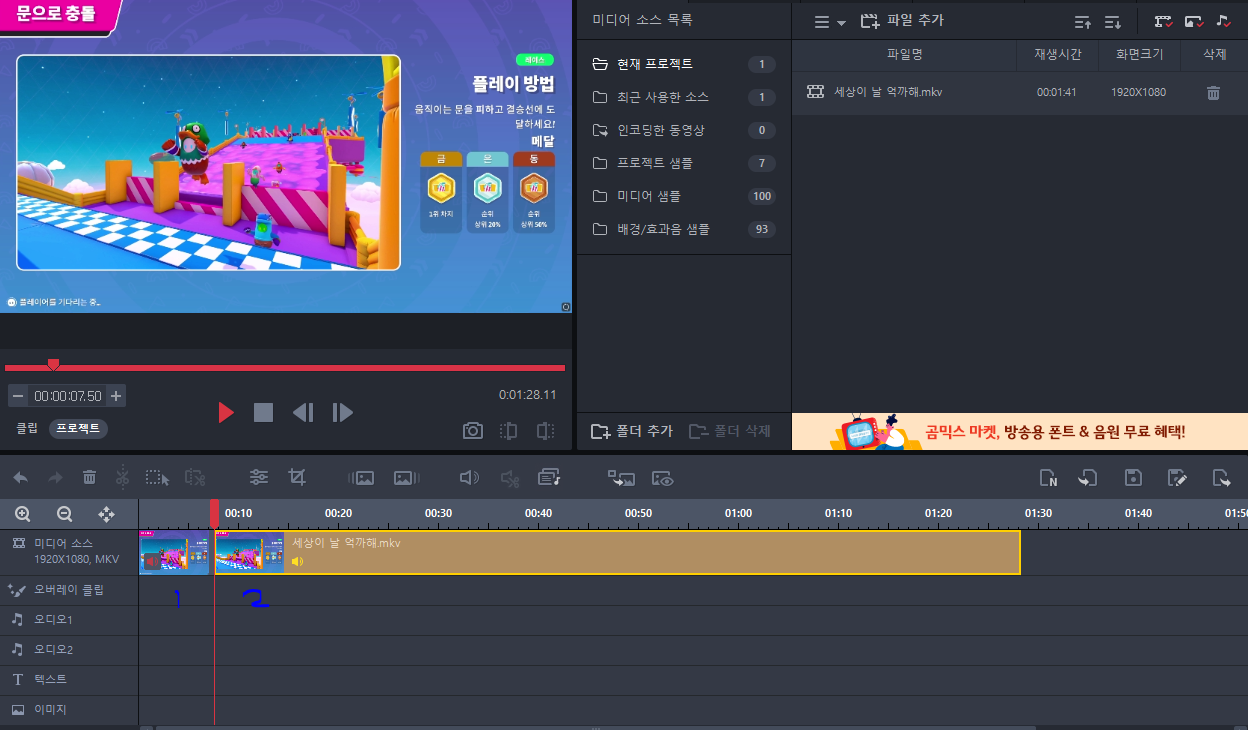Decrease timecode with the minus button
The width and height of the screenshot is (1248, 730).
17,396
